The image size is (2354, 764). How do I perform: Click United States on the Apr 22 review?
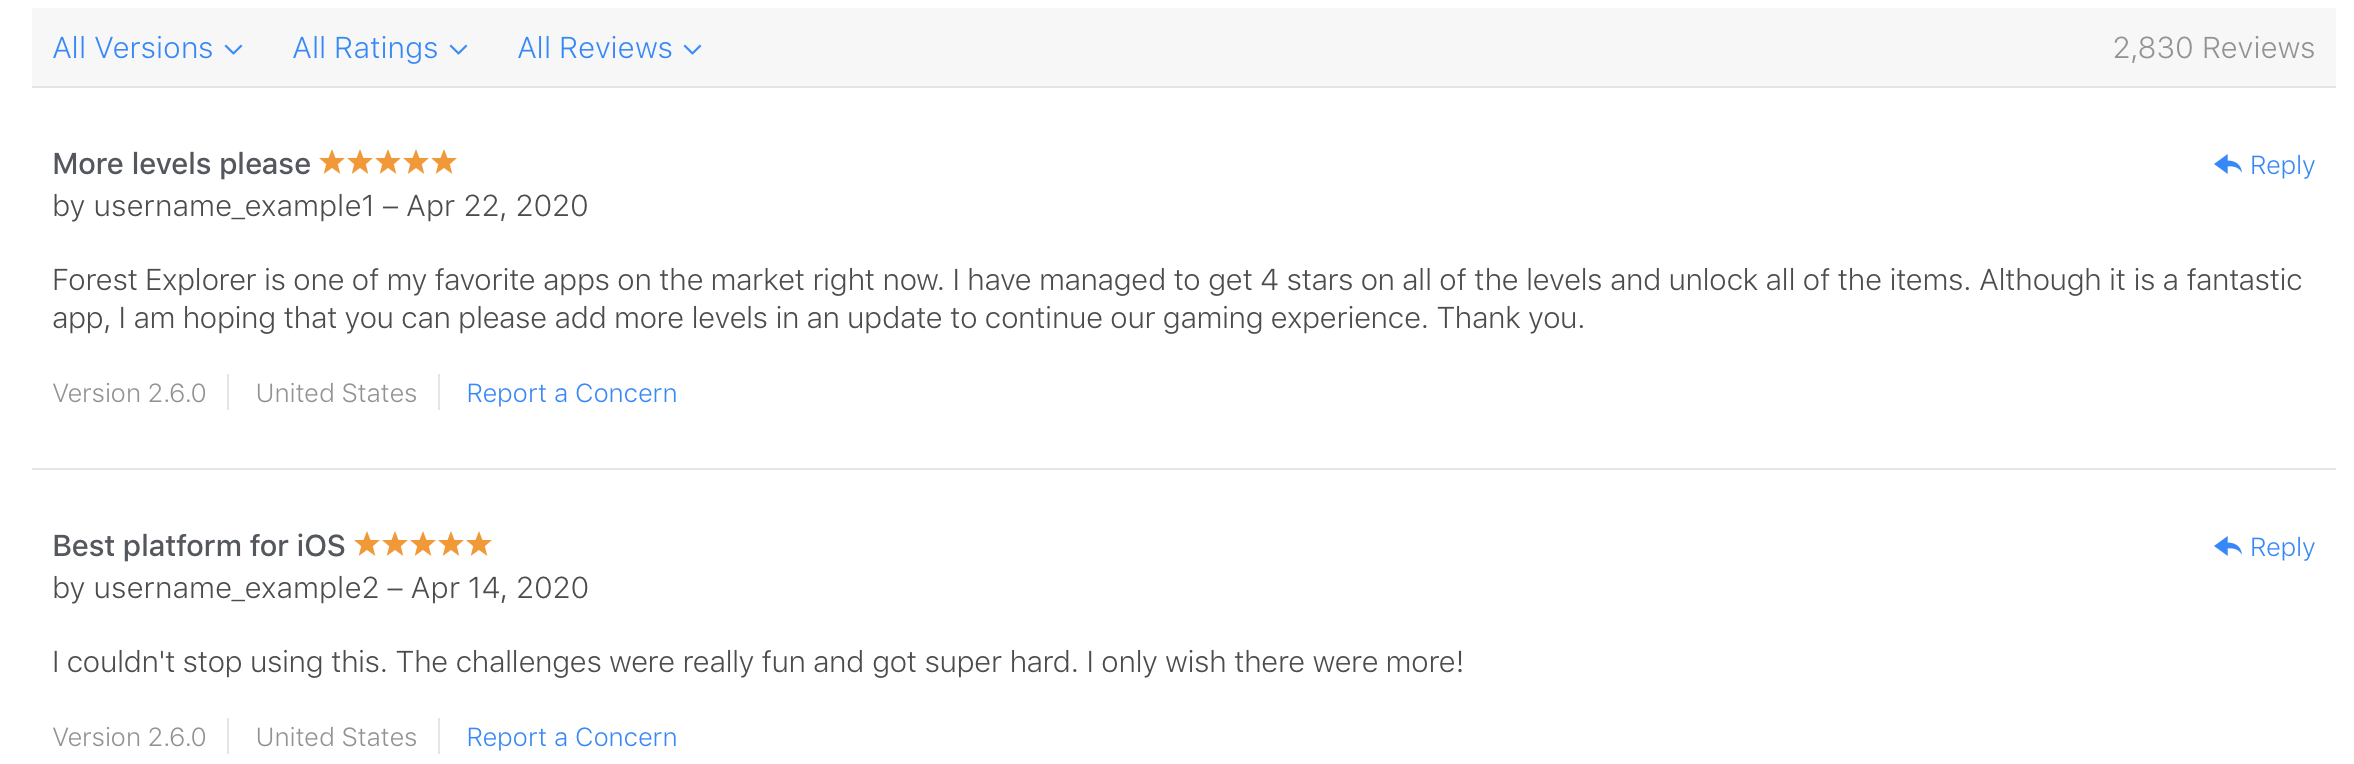336,393
